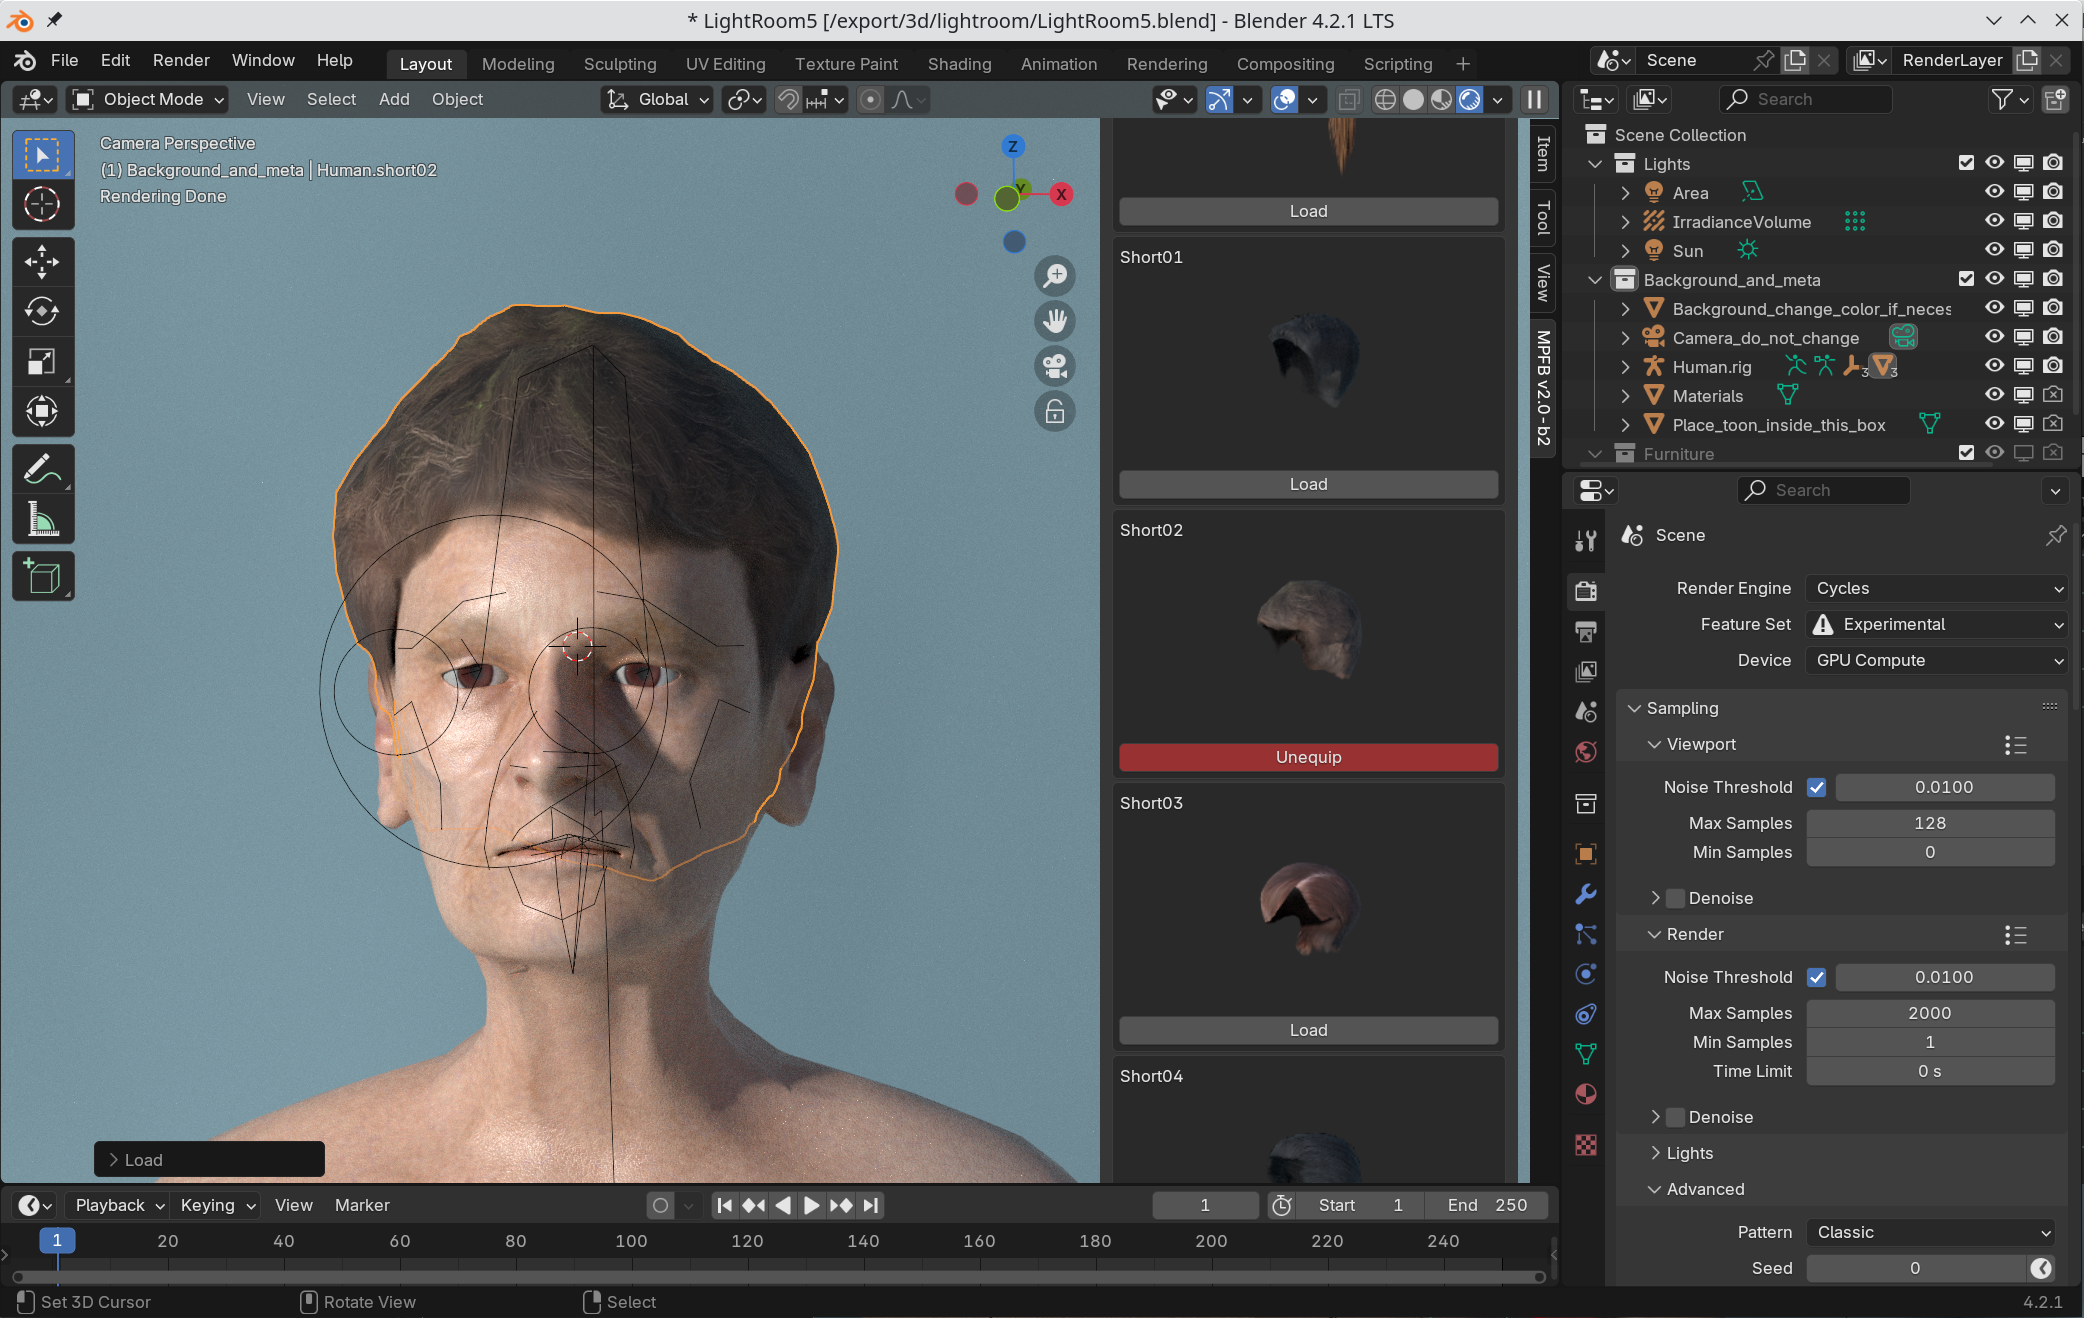
Task: Pick the Scale tool
Action: tap(42, 361)
